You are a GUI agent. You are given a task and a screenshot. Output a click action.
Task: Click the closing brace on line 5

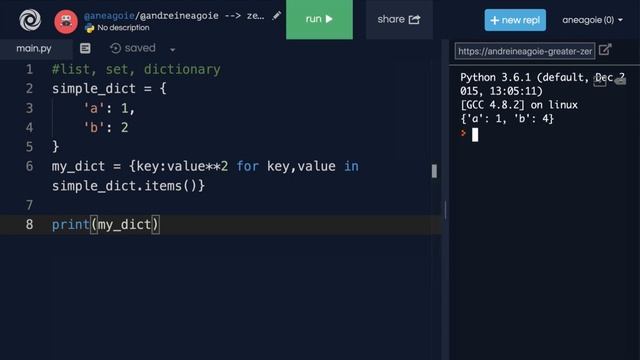(x=56, y=147)
